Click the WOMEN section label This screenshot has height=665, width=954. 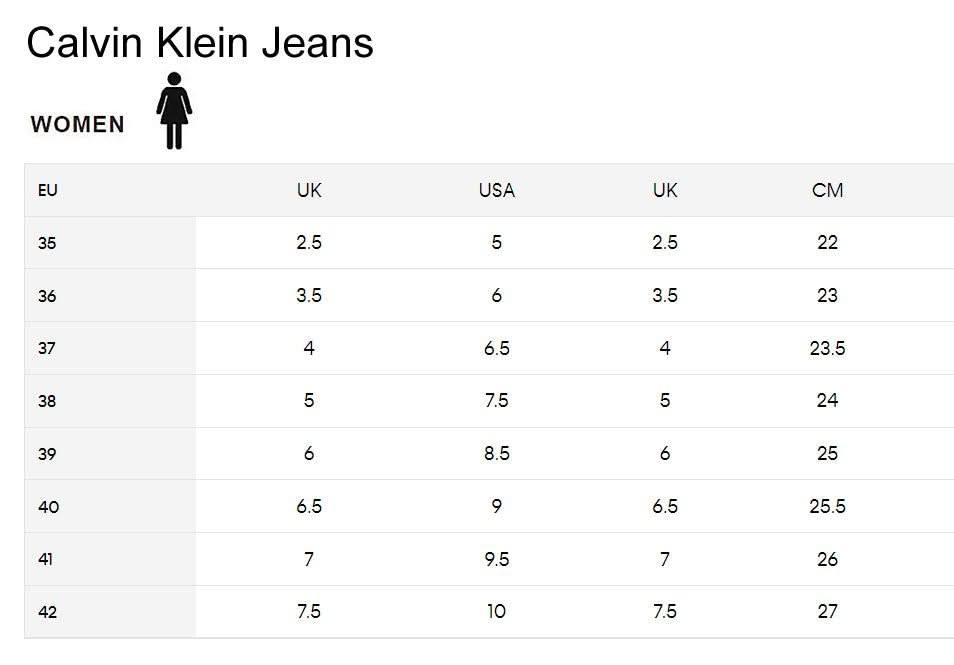click(78, 125)
